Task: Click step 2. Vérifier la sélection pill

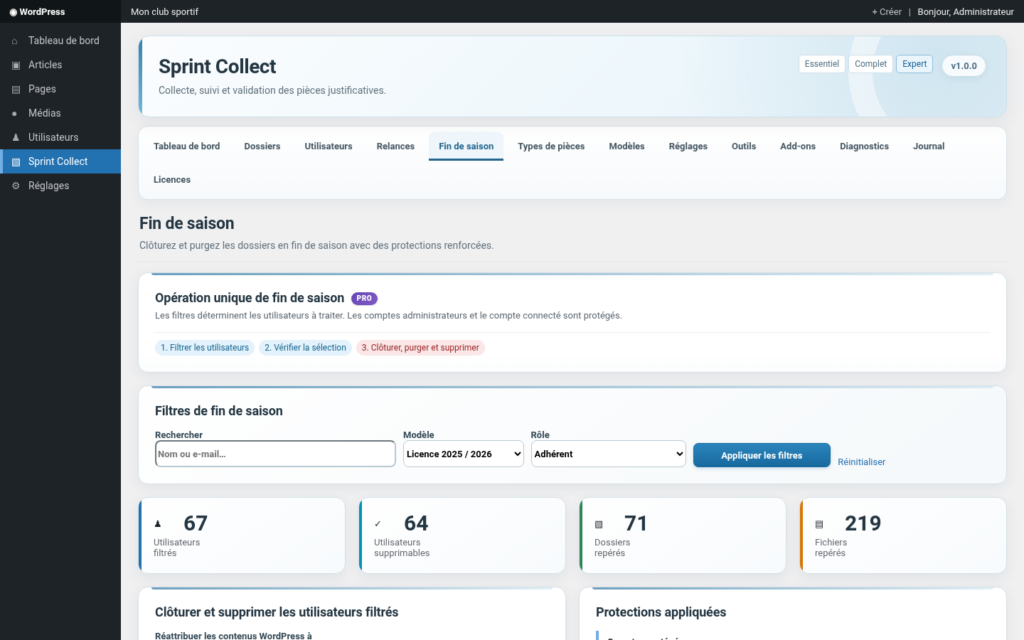Action: pos(305,347)
